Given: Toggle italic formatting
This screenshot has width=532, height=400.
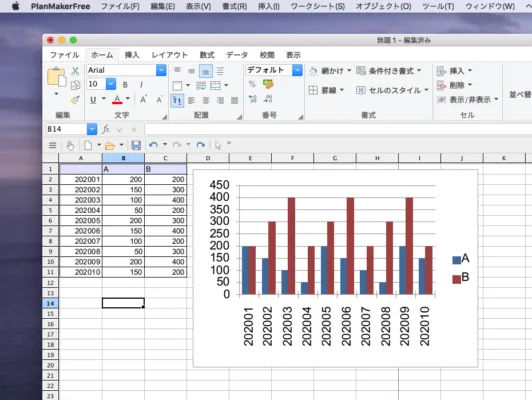Looking at the screenshot, I should [x=141, y=85].
